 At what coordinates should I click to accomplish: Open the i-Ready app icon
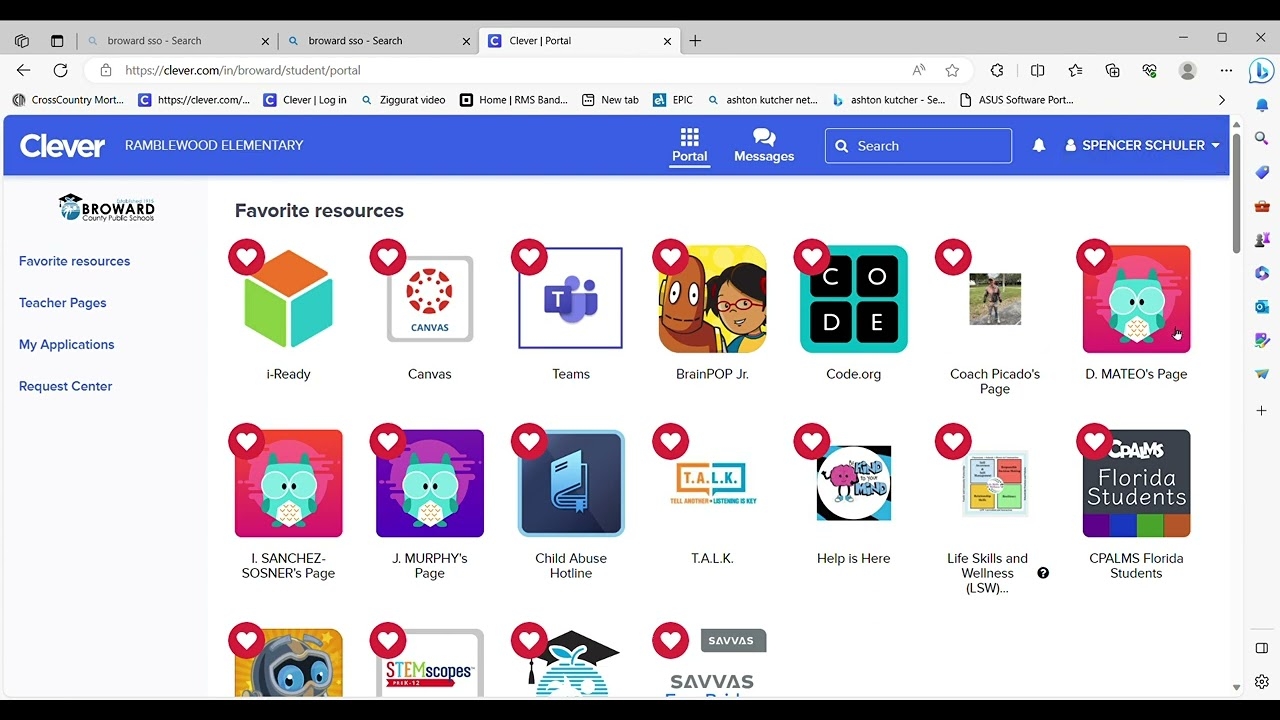pyautogui.click(x=288, y=299)
